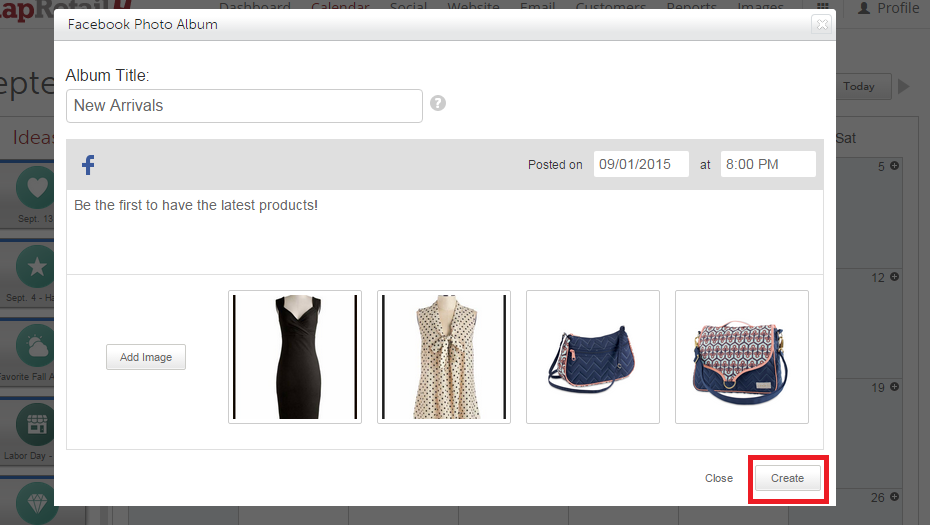Select the patterned flap bag thumbnail

click(741, 357)
